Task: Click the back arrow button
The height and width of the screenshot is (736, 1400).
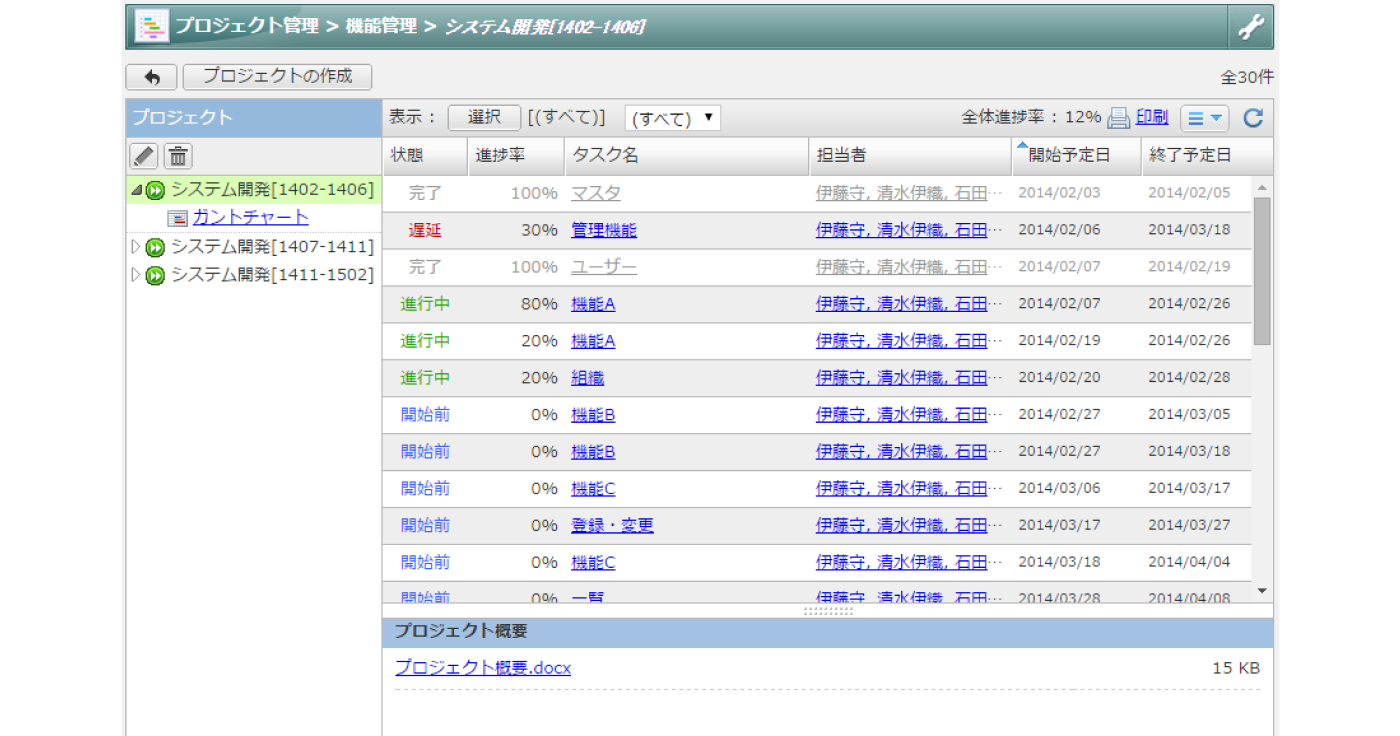Action: pyautogui.click(x=151, y=77)
